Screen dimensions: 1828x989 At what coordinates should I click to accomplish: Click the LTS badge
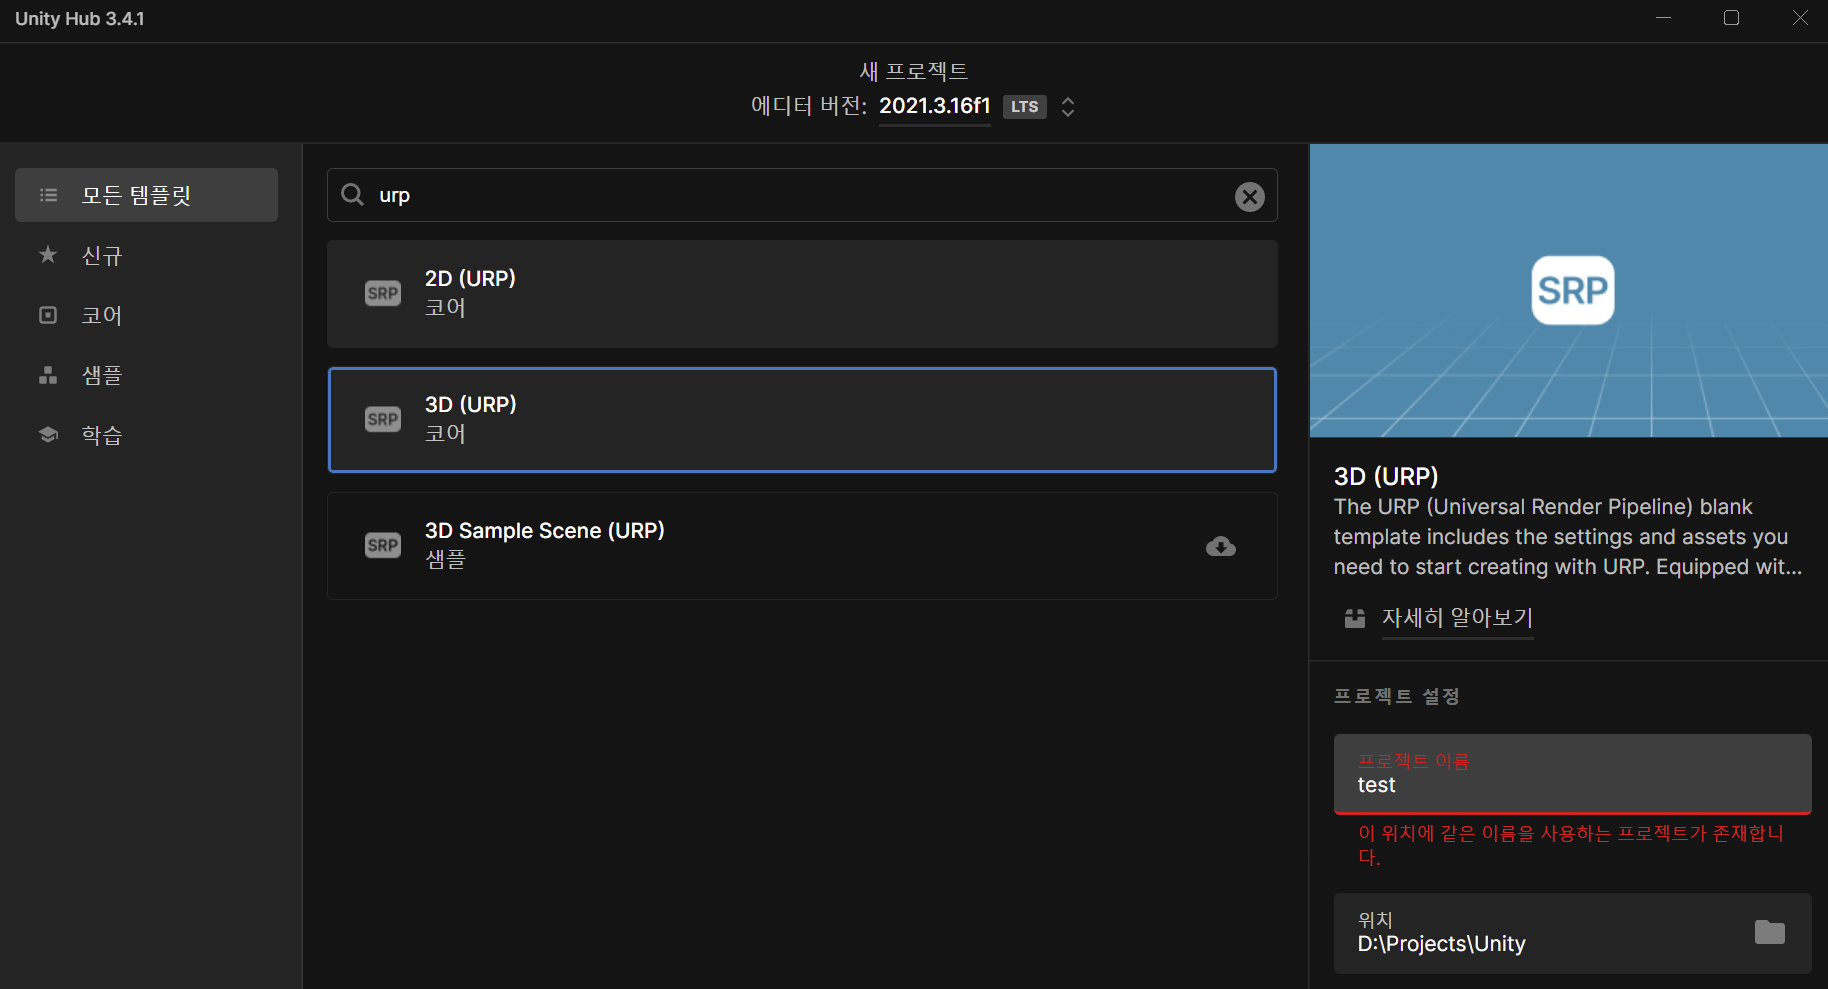(1025, 107)
